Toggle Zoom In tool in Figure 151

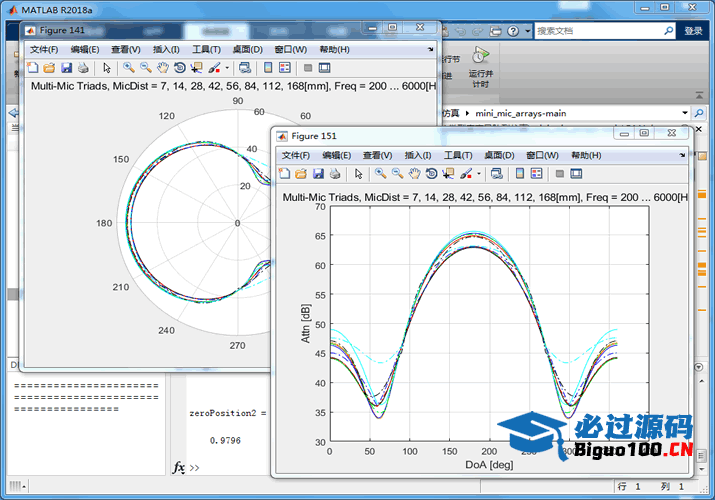tap(381, 174)
